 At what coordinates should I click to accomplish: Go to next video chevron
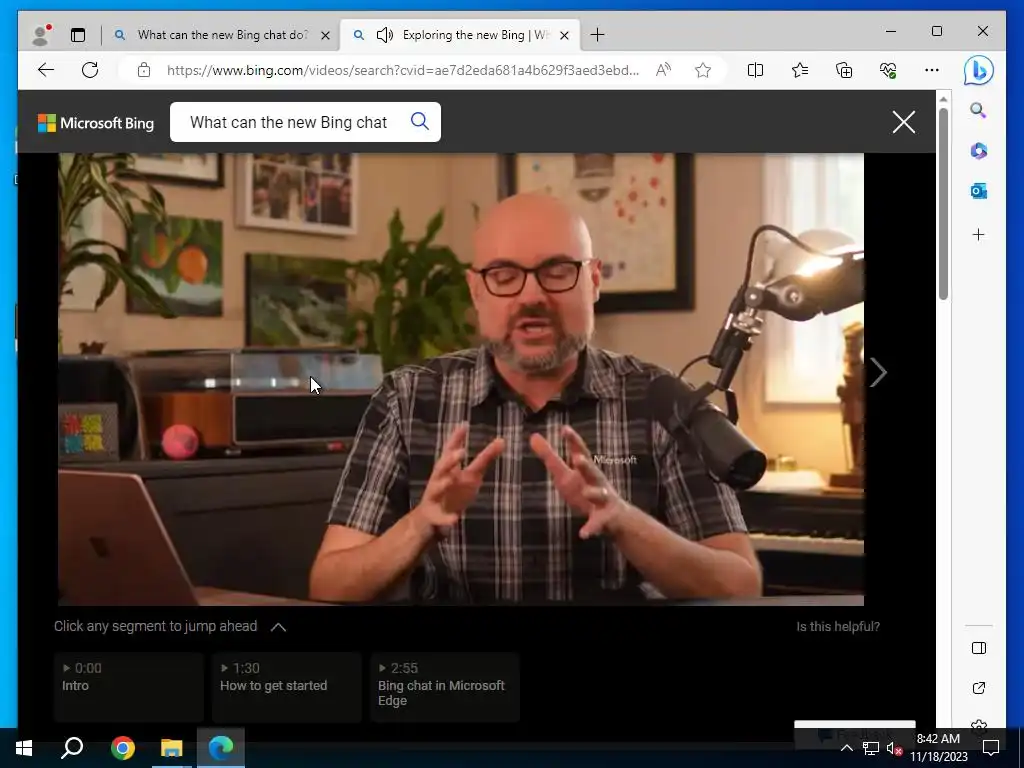pos(878,373)
